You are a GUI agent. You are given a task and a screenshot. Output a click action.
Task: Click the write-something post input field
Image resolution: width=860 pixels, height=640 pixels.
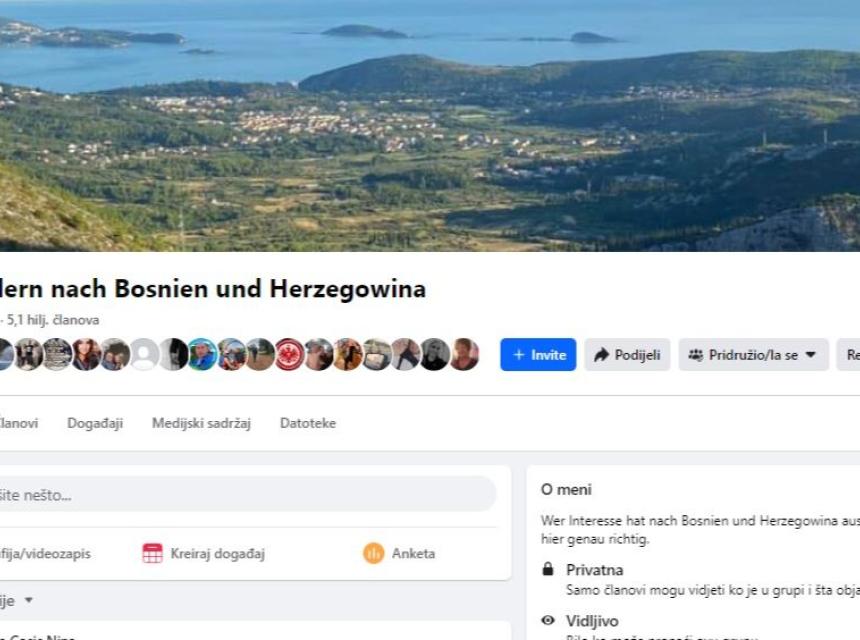(240, 494)
